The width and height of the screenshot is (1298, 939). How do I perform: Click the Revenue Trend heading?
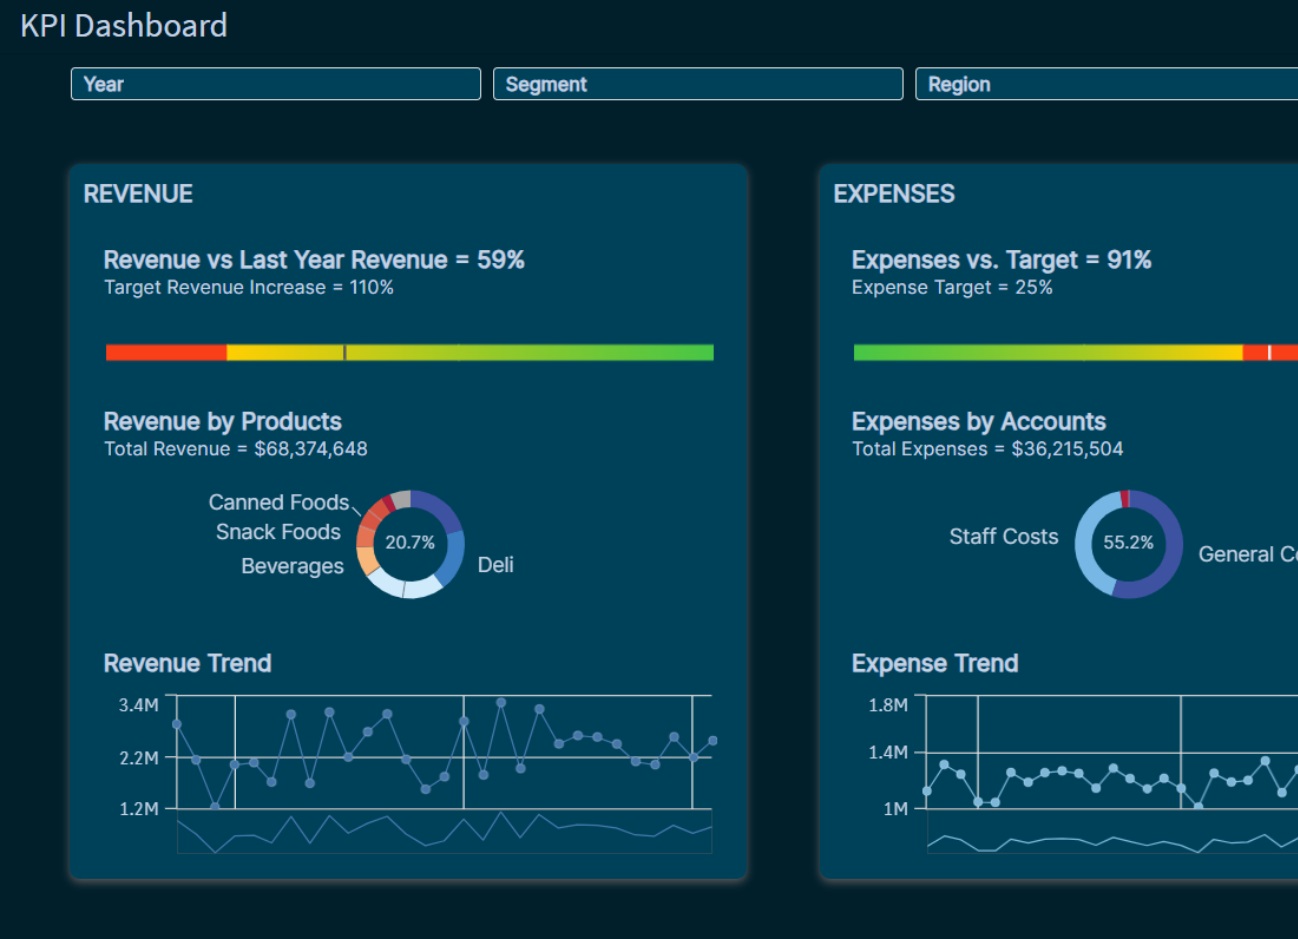[x=187, y=663]
